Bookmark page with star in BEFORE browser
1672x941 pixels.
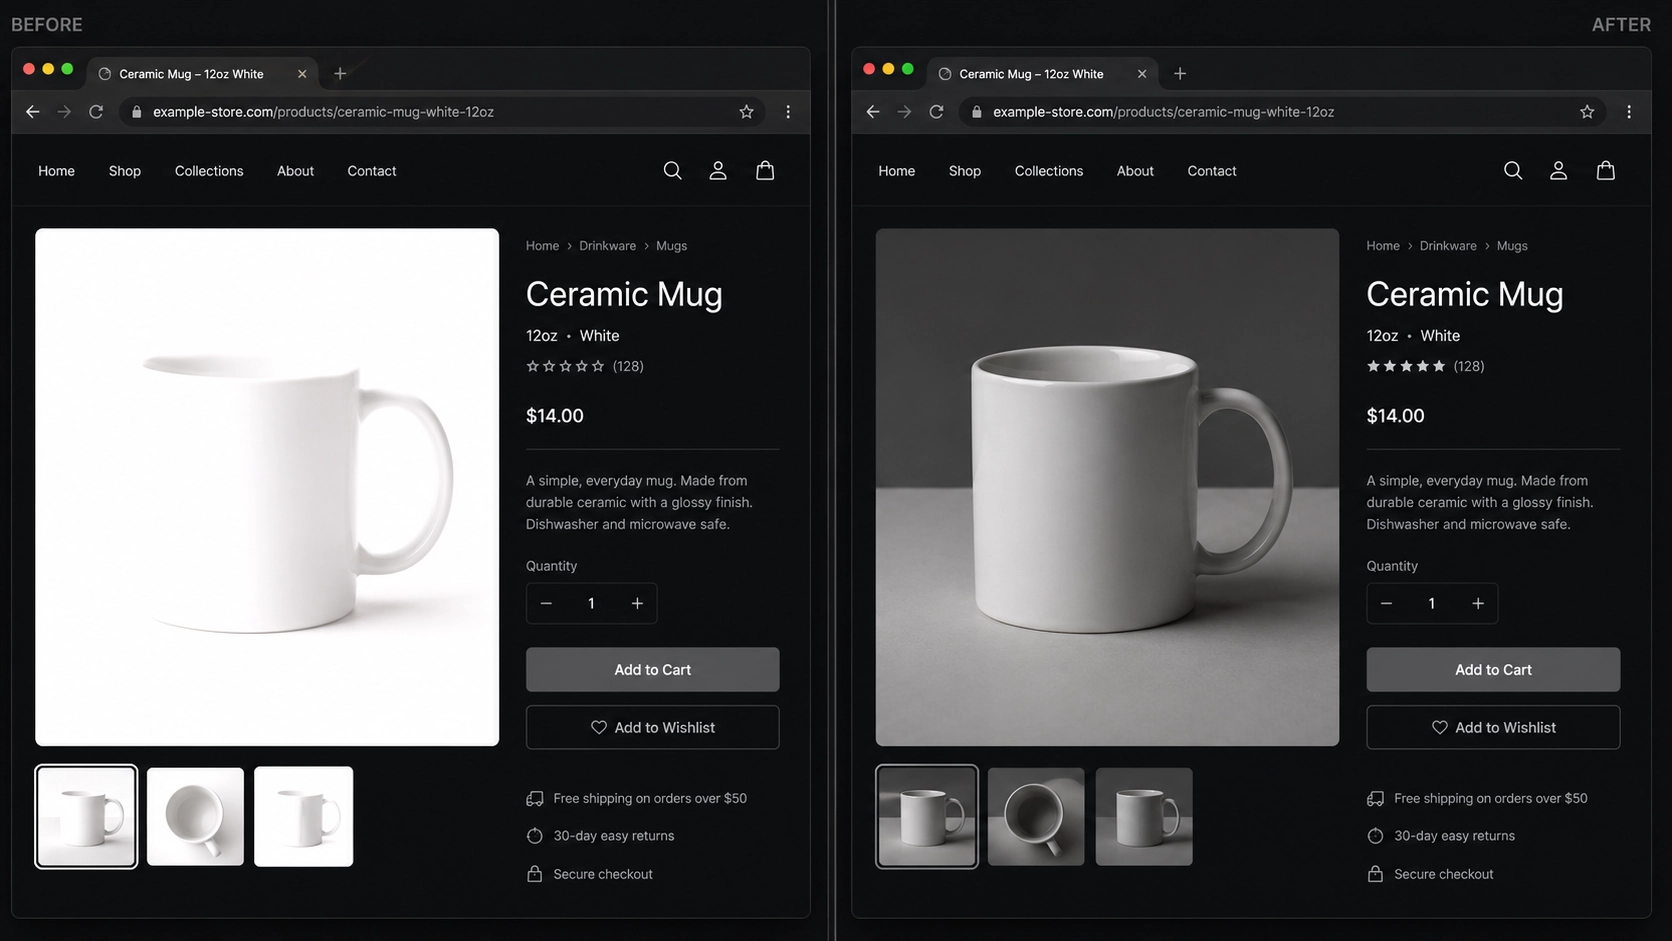(746, 112)
